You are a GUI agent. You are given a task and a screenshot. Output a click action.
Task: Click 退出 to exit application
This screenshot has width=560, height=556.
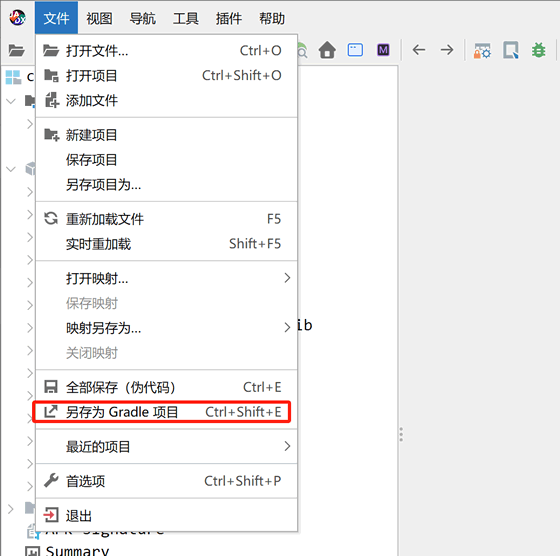click(166, 516)
